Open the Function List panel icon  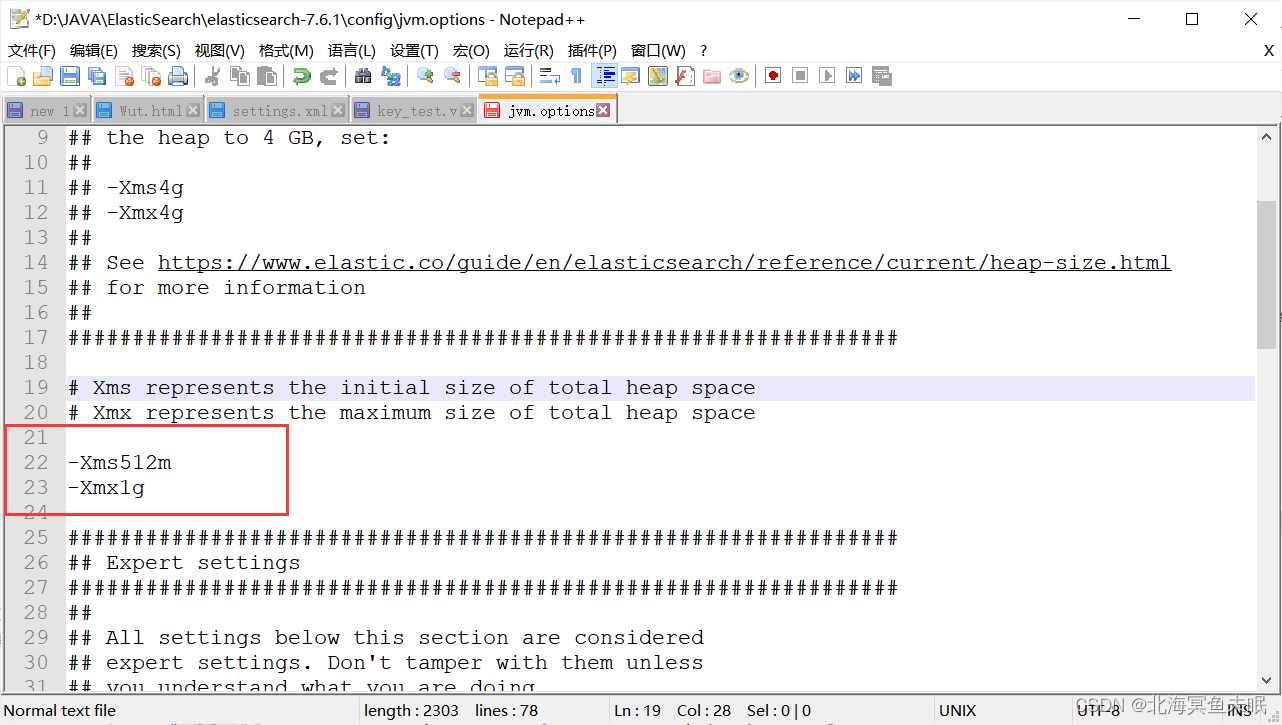685,76
